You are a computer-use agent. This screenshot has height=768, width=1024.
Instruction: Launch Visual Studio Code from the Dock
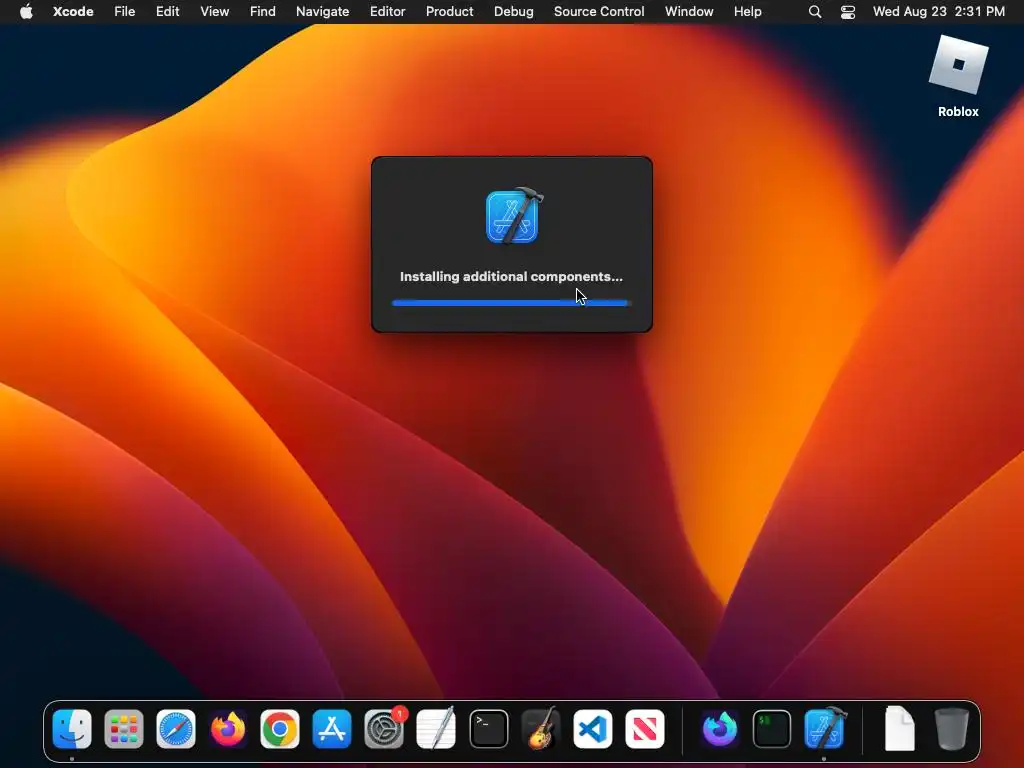(593, 728)
